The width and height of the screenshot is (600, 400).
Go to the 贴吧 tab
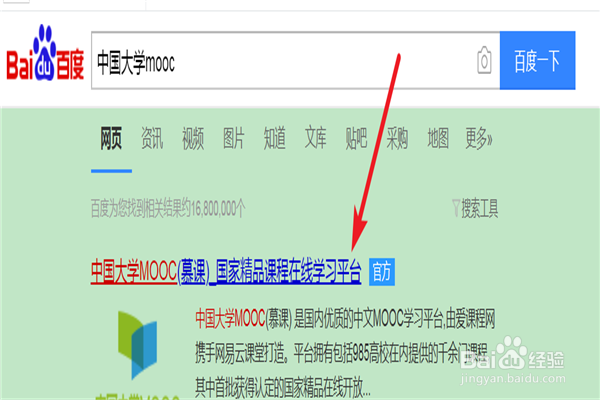(x=356, y=138)
